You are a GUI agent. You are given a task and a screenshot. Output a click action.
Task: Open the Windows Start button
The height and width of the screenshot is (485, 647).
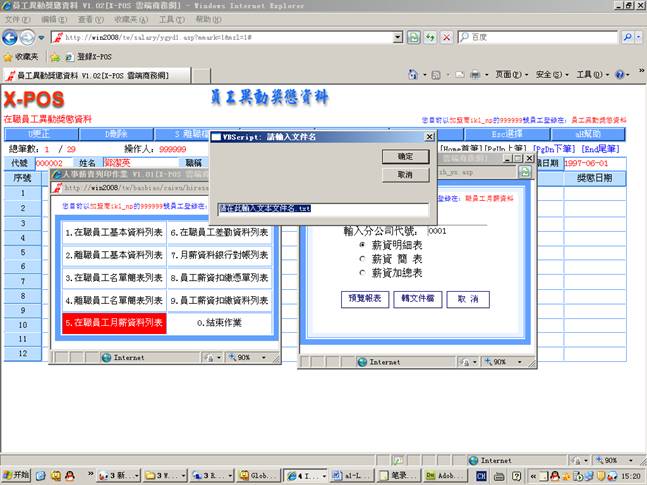coord(15,476)
